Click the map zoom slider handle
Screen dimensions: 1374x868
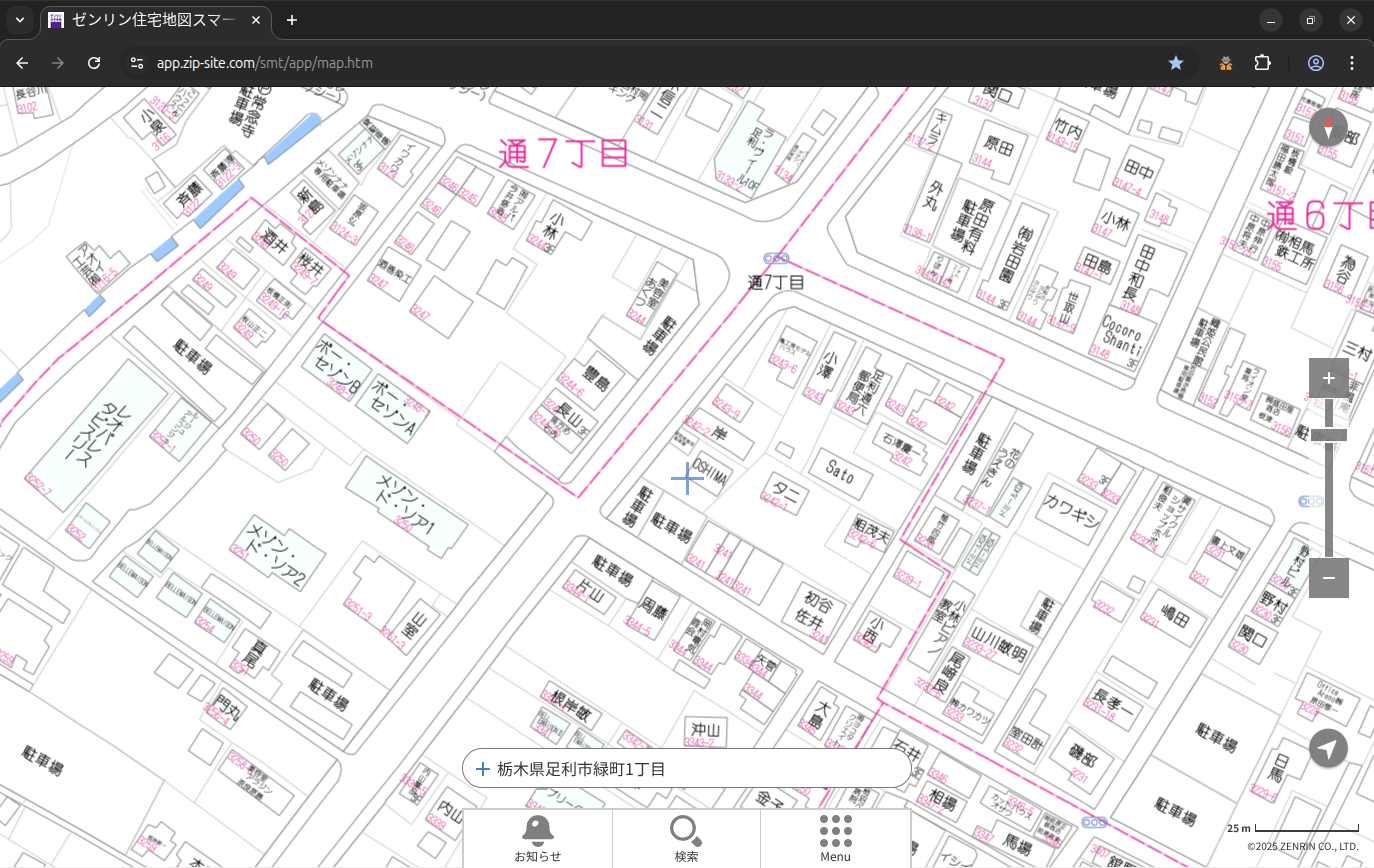tap(1328, 435)
